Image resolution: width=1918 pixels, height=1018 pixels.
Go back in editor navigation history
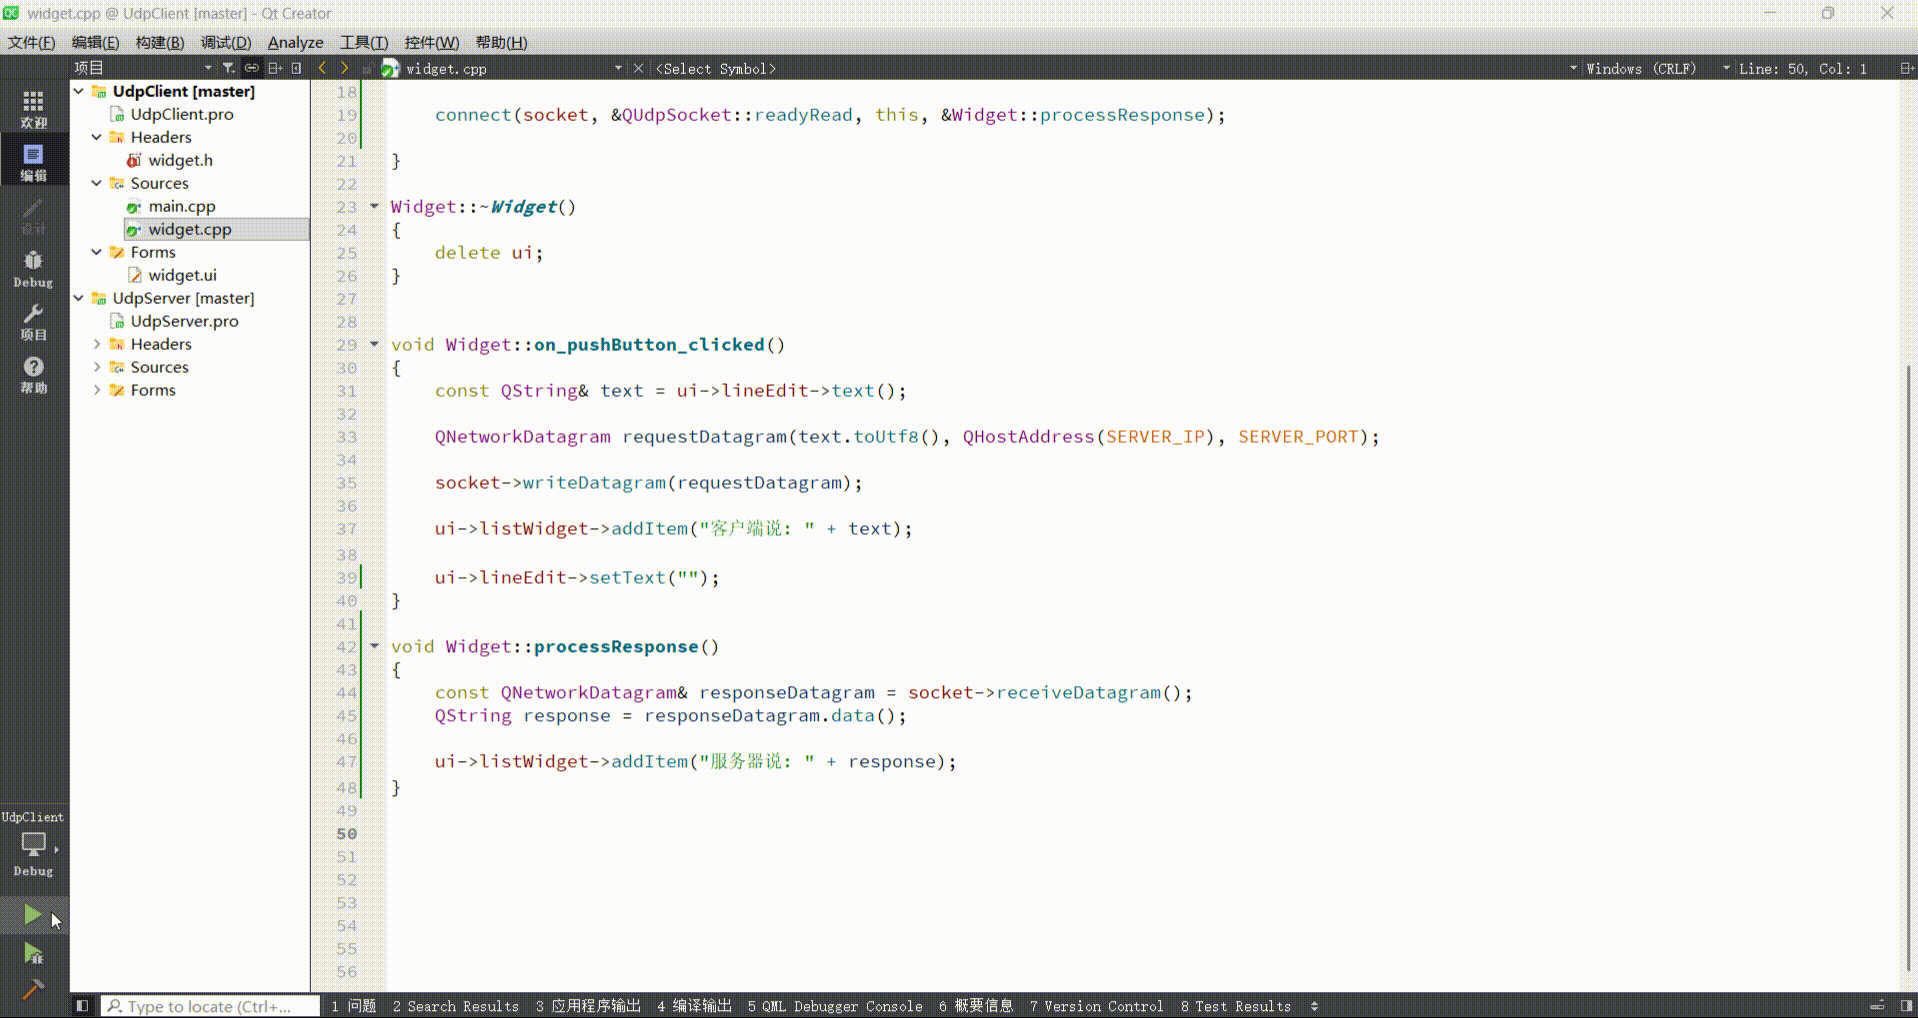322,68
